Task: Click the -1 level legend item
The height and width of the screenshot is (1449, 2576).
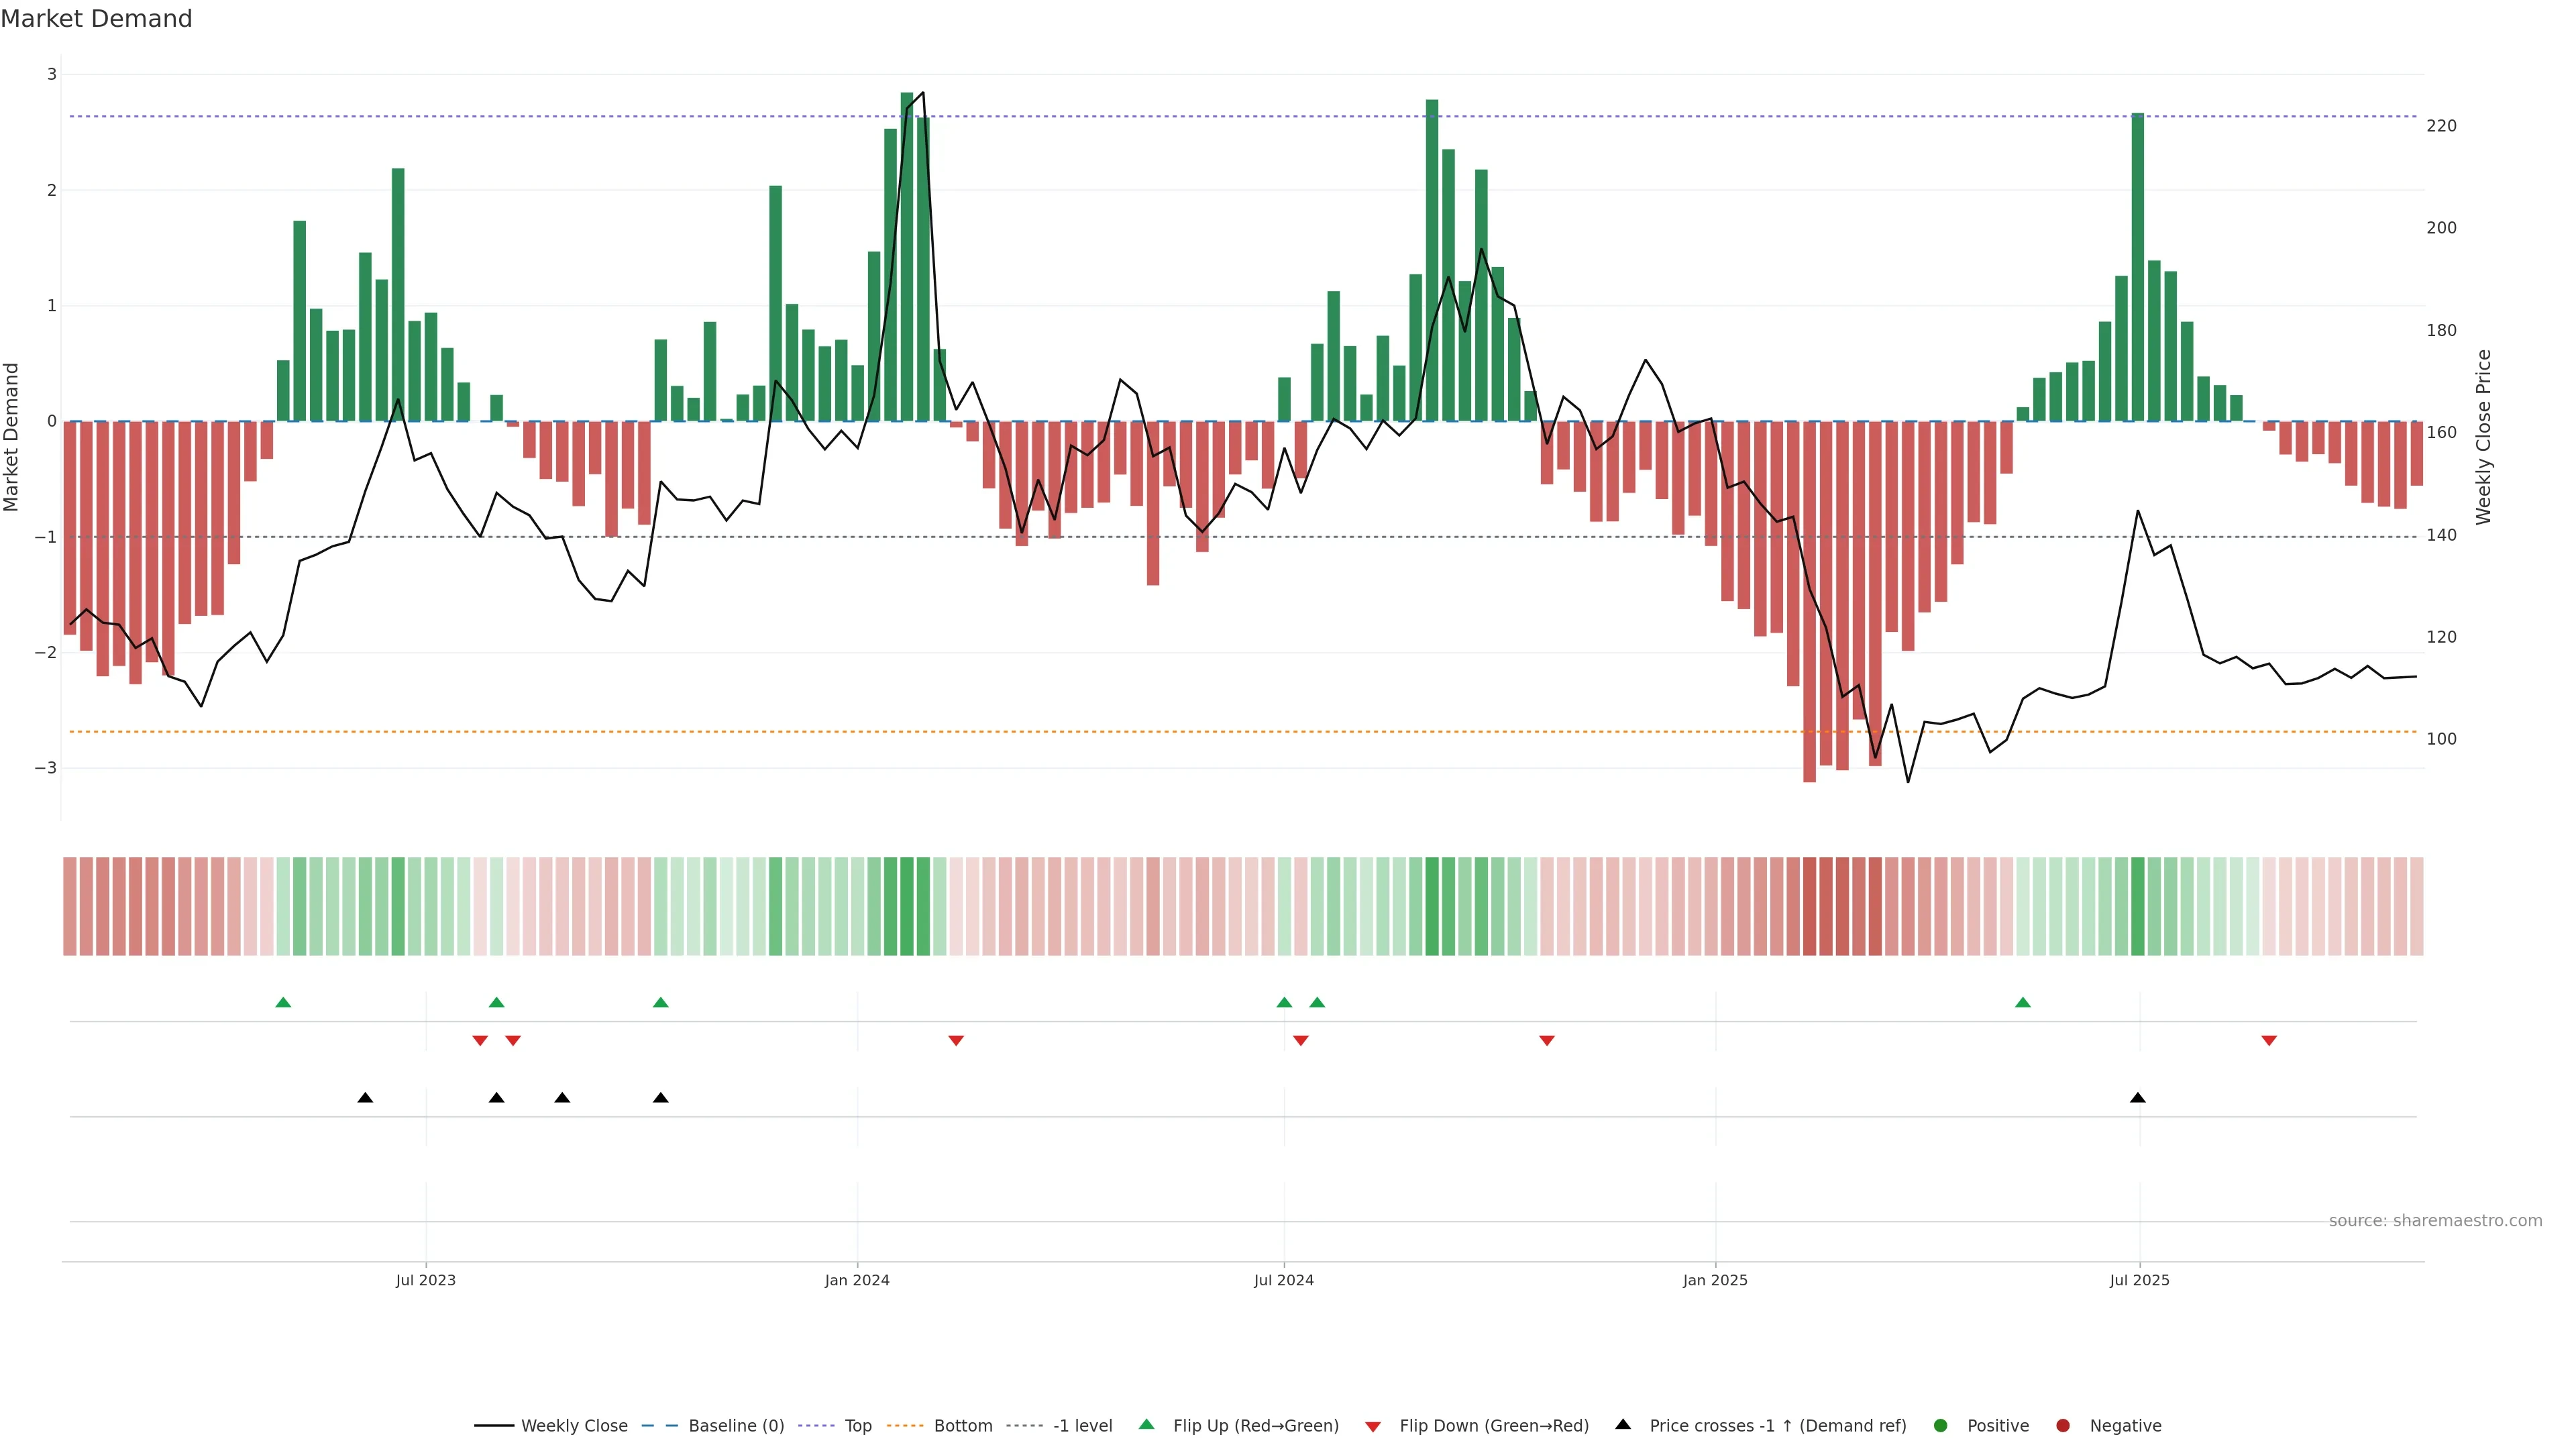Action: click(x=1082, y=1426)
